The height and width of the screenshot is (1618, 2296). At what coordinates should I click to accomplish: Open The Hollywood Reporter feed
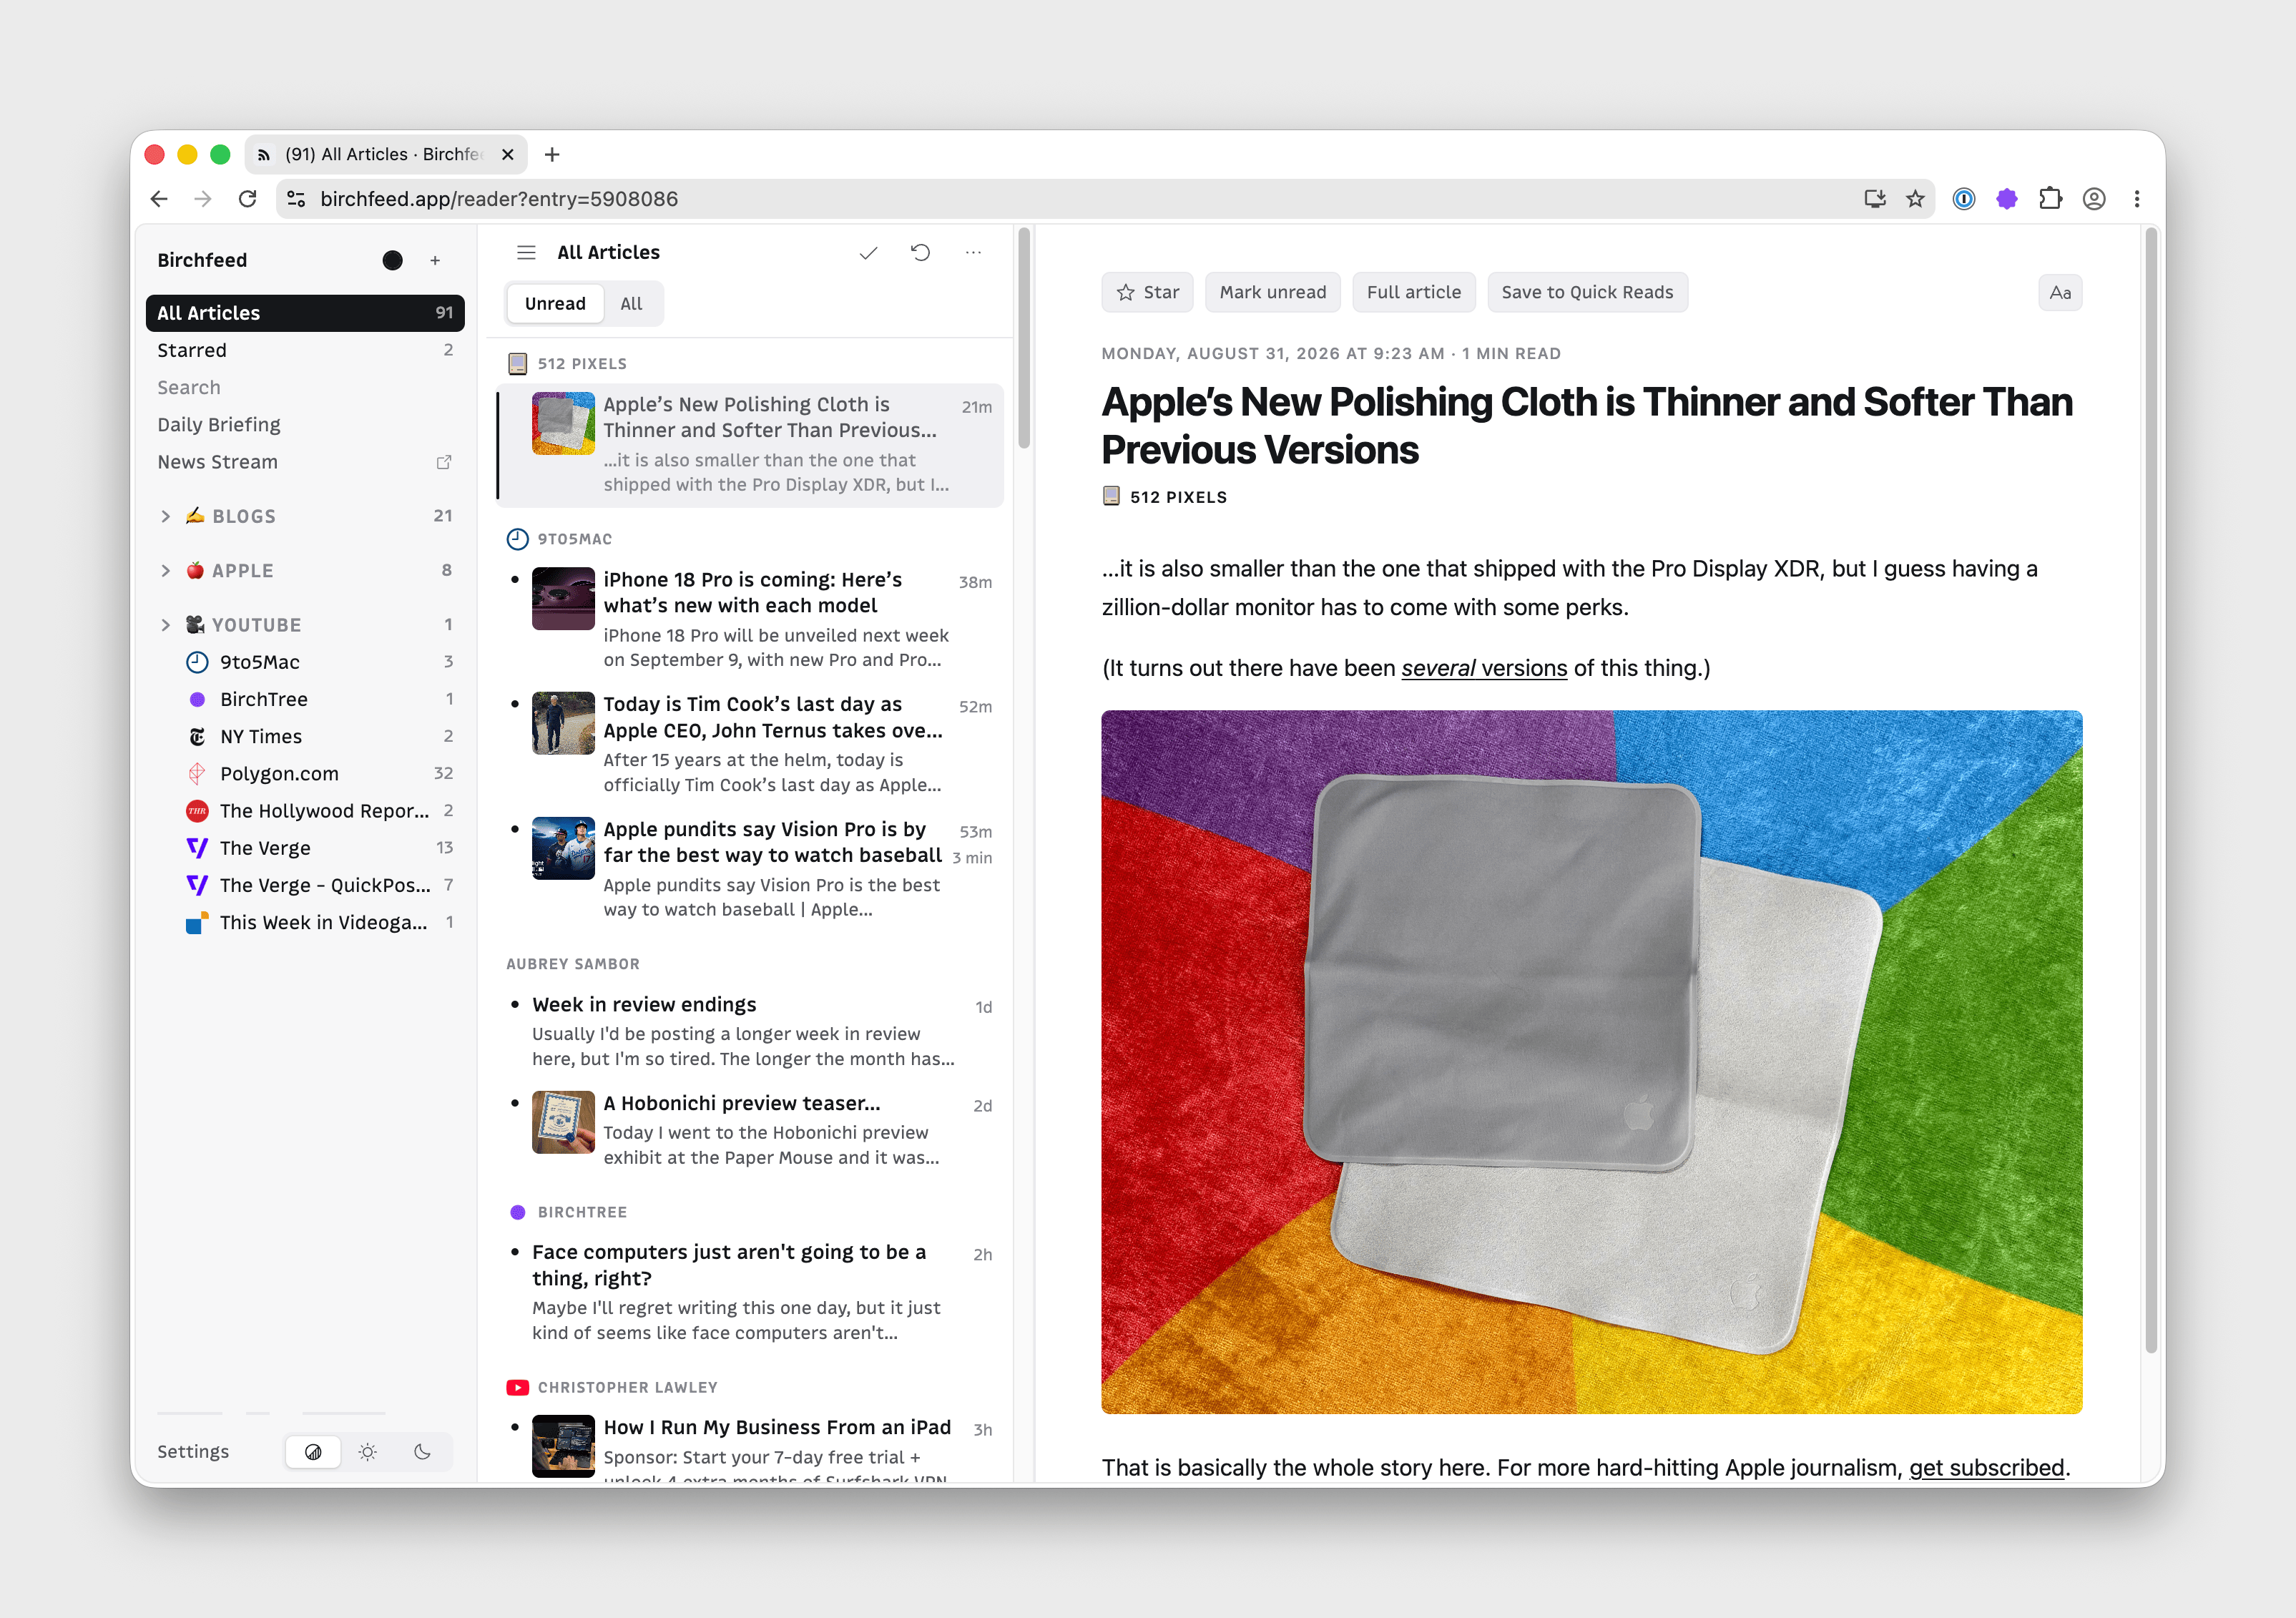(x=305, y=810)
